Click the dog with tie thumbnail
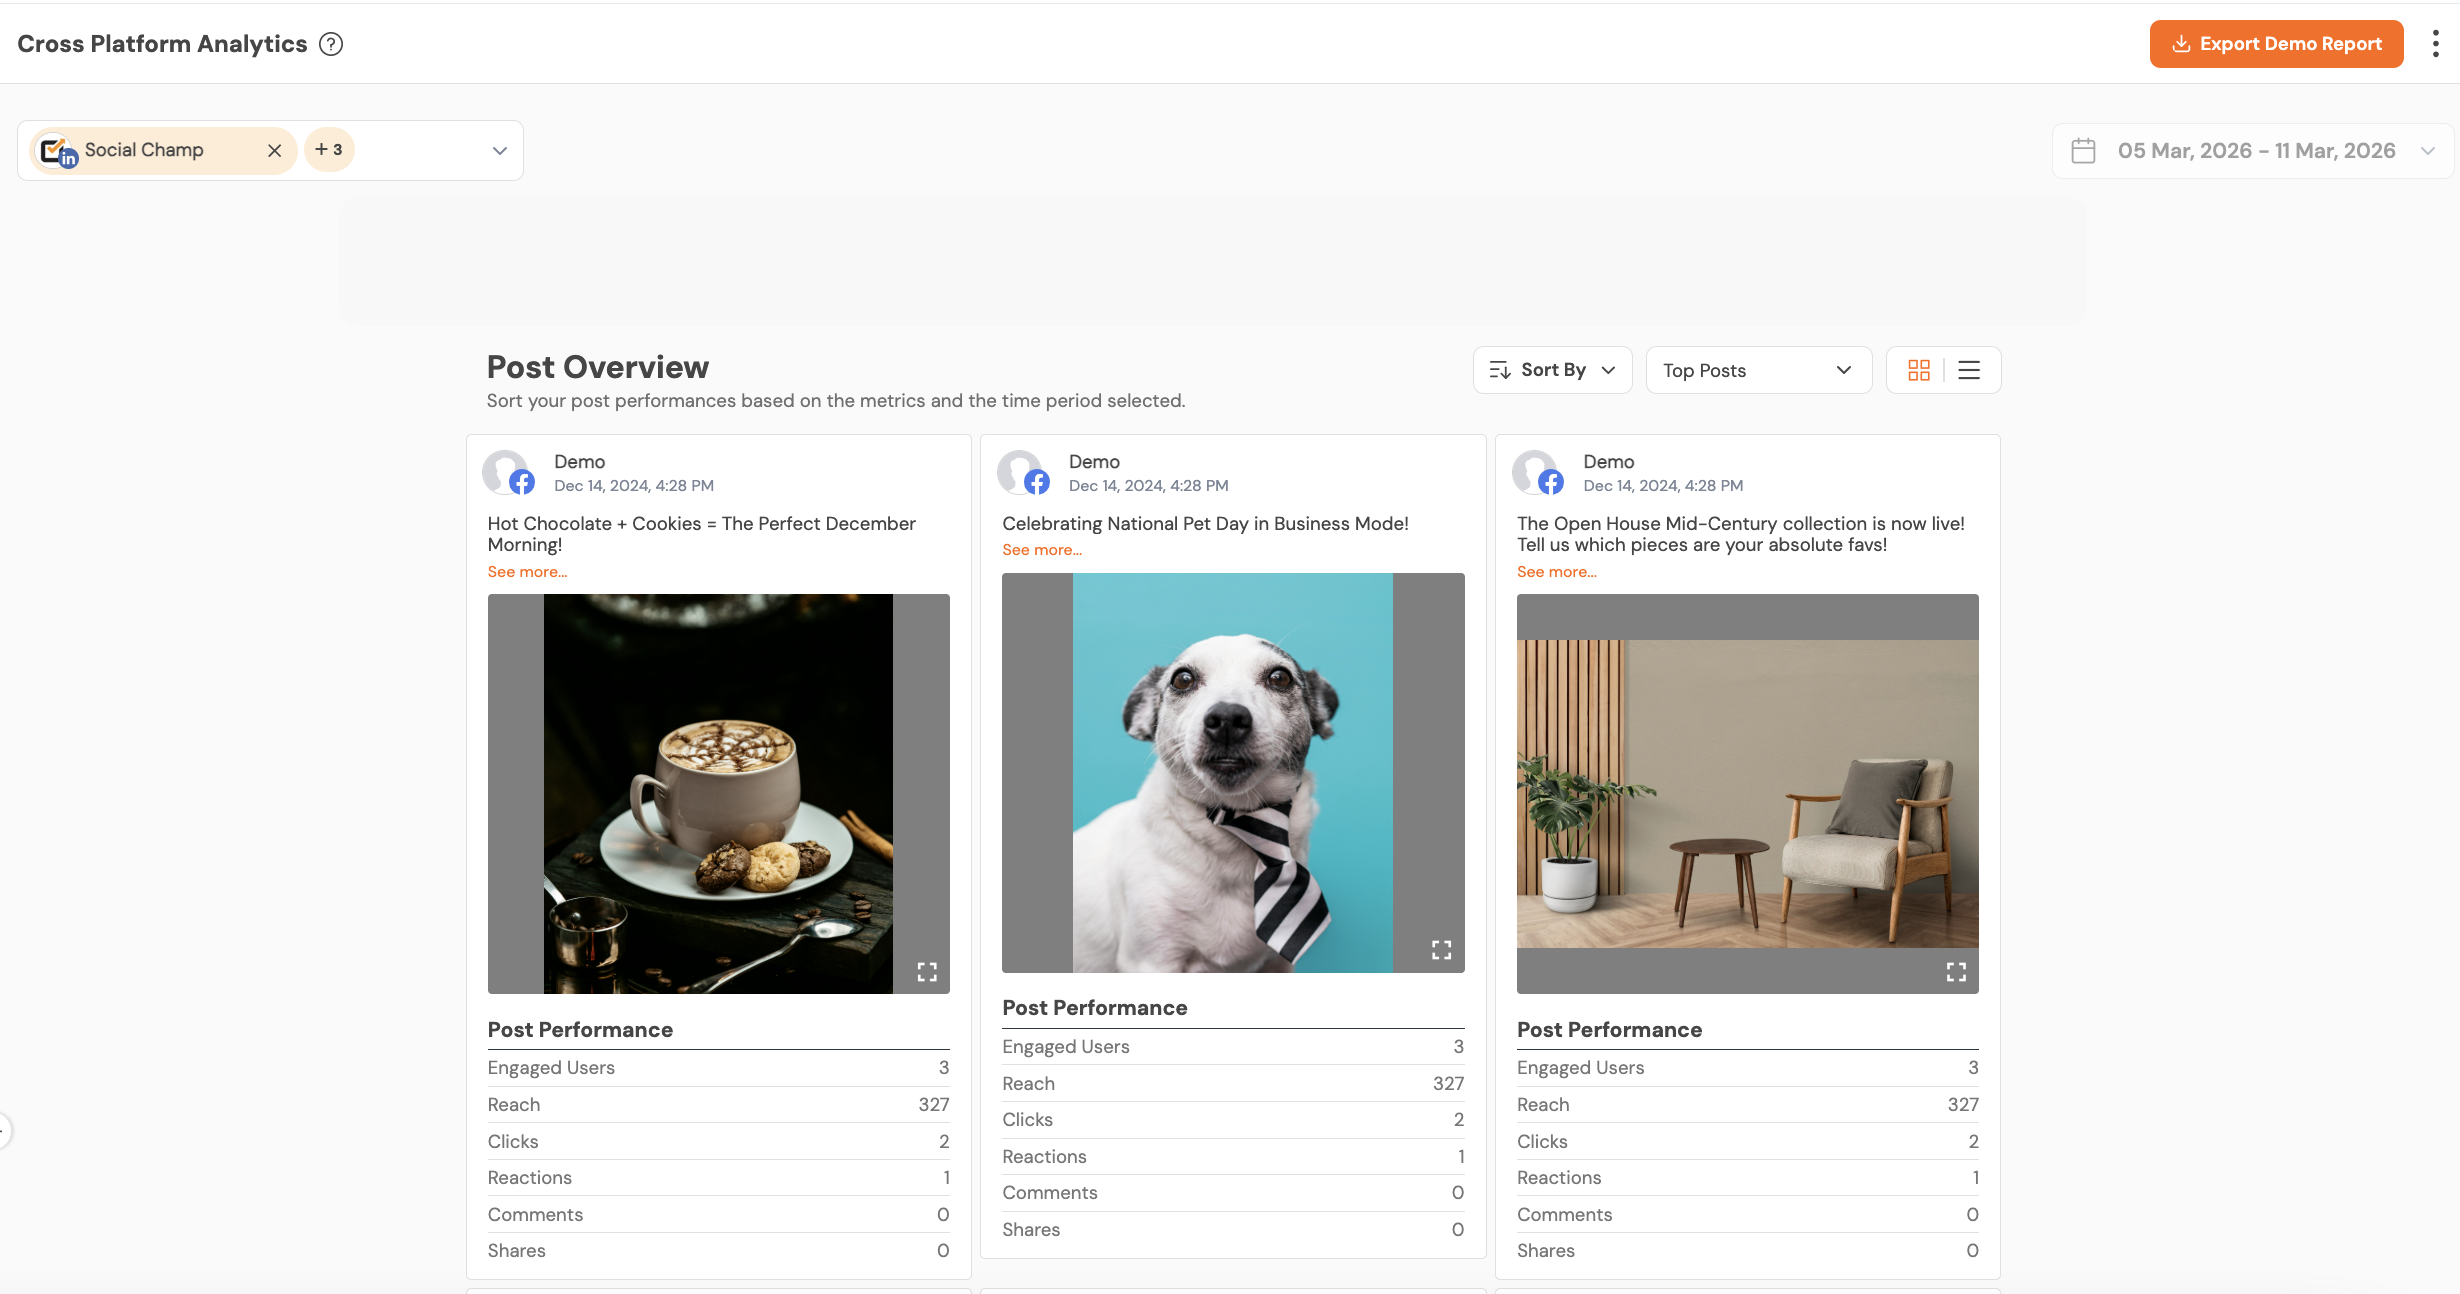This screenshot has height=1294, width=2460. coord(1232,772)
